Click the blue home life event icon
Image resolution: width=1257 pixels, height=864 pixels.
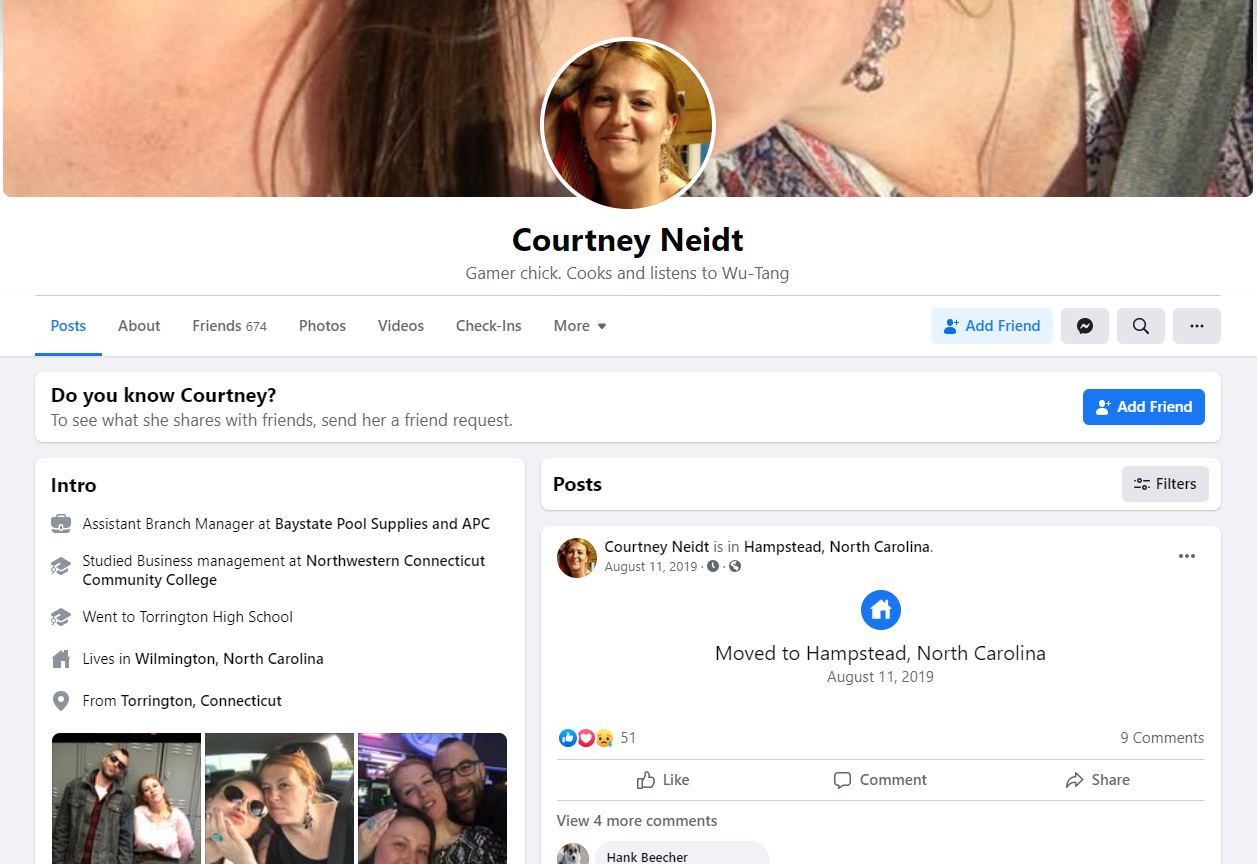tap(881, 610)
